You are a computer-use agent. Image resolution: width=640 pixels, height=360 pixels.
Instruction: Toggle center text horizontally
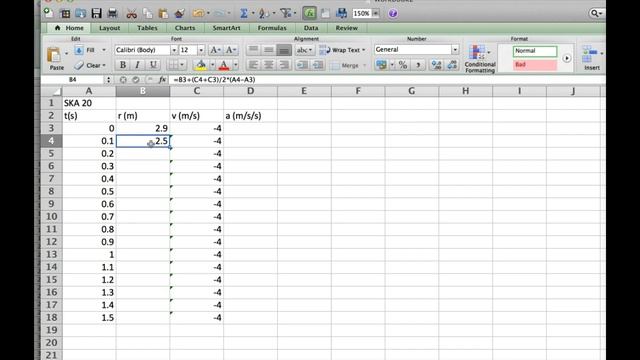[x=269, y=64]
